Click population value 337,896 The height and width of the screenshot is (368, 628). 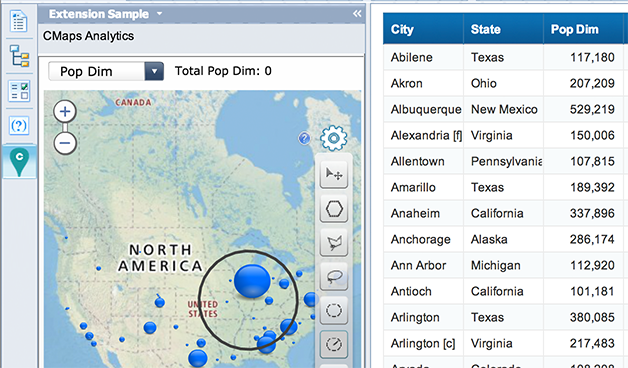coord(592,213)
